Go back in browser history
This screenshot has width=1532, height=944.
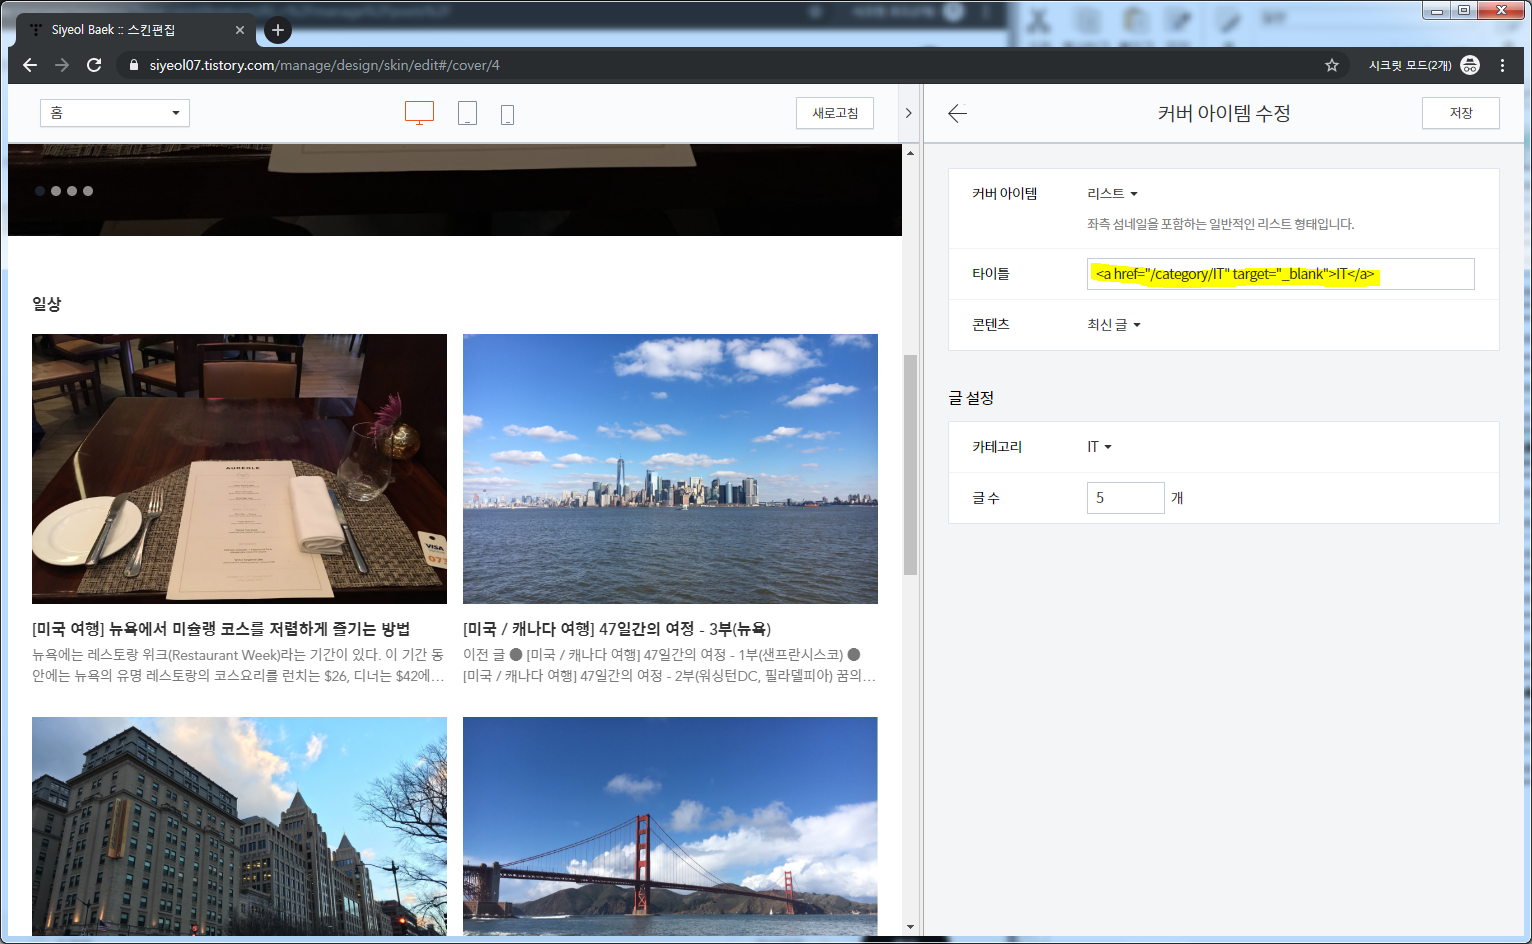[x=30, y=65]
